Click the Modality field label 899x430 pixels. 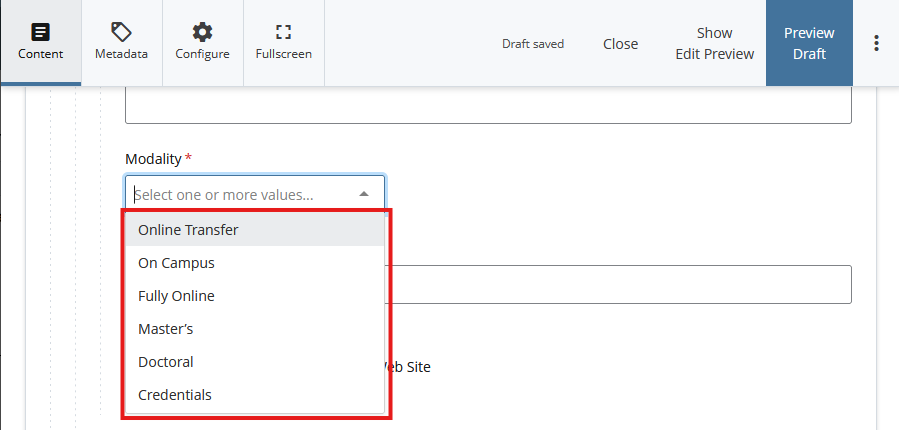[x=153, y=159]
